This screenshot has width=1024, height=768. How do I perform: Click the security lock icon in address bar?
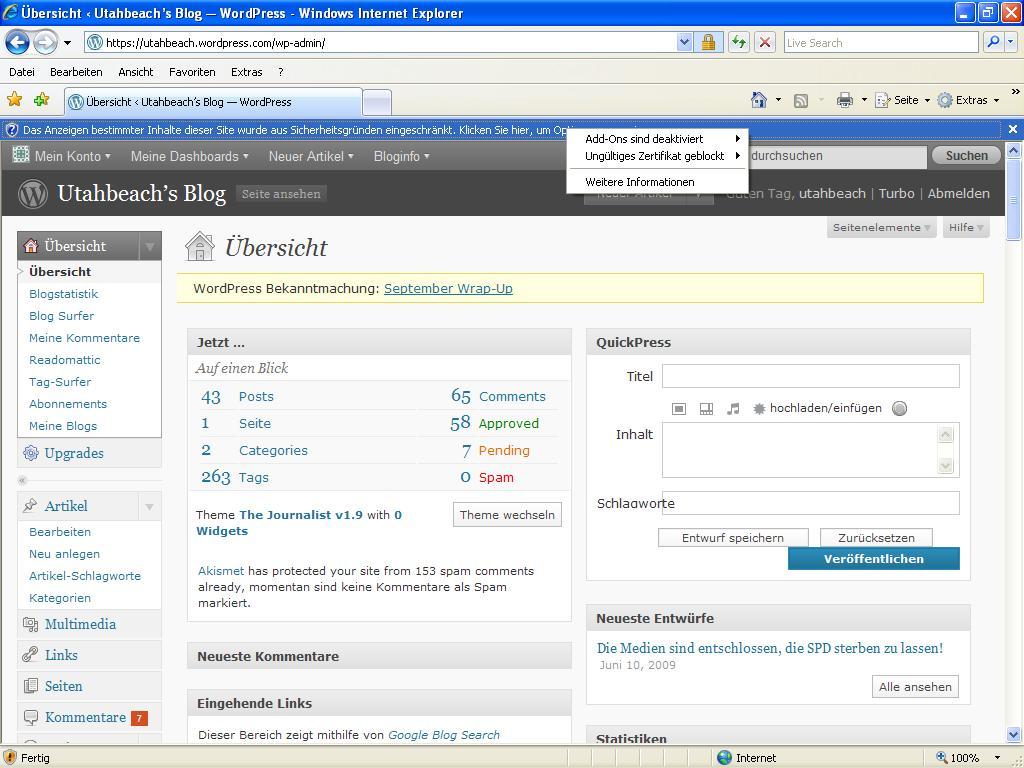708,43
